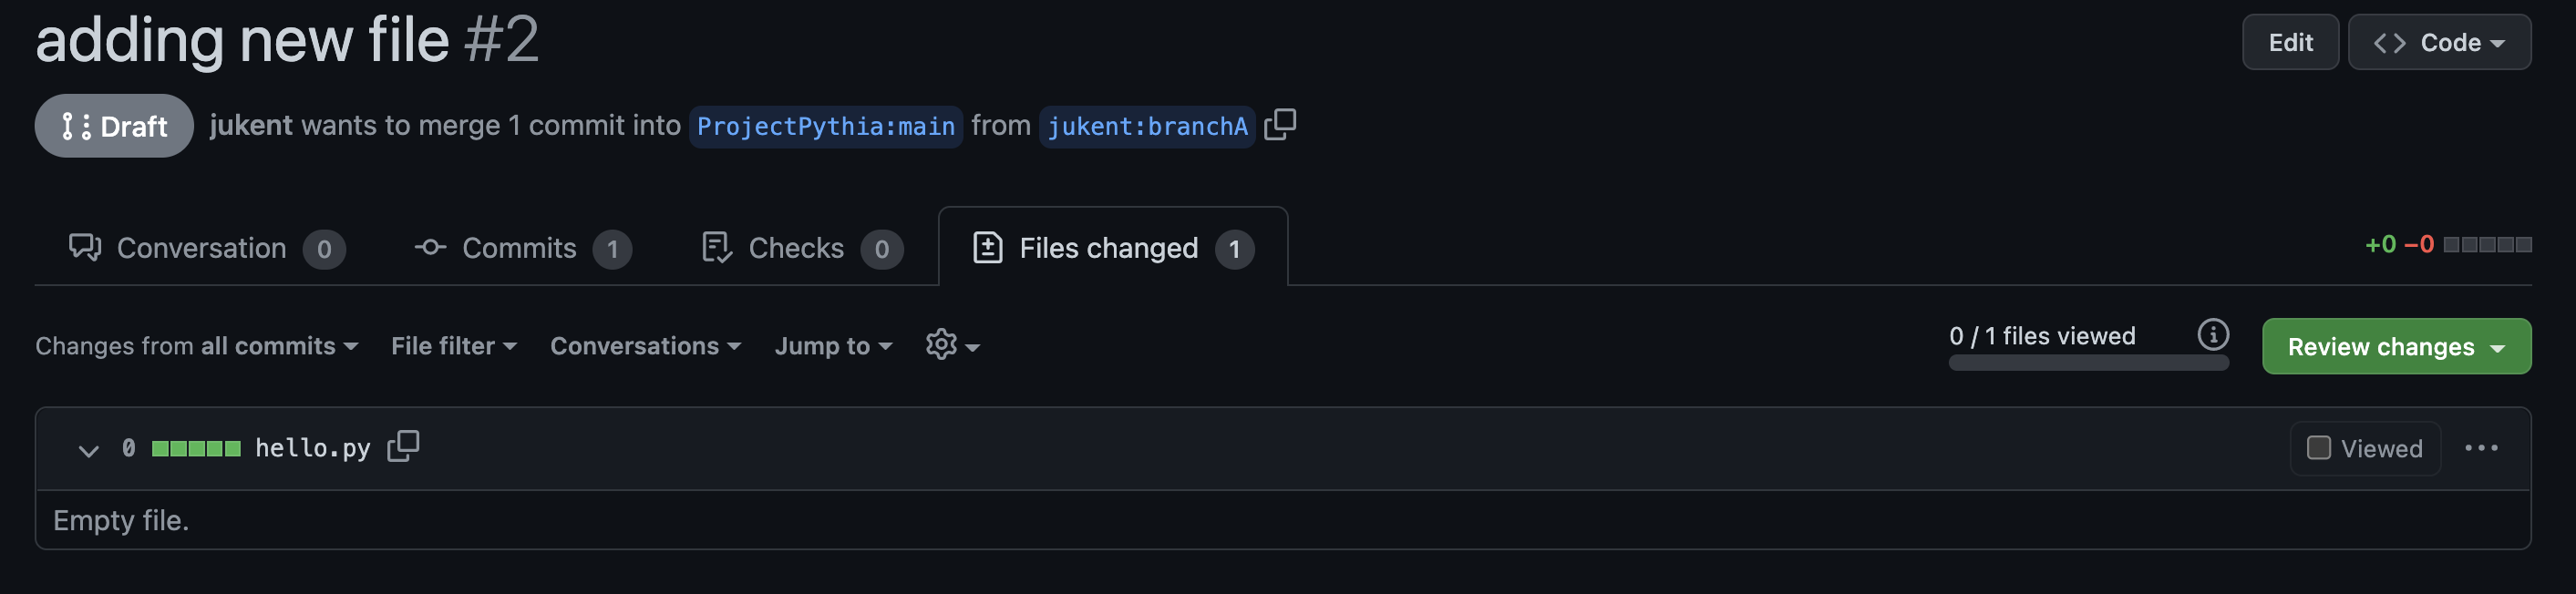The image size is (2576, 594).
Task: Click the files viewed progress bar
Action: tap(2088, 363)
